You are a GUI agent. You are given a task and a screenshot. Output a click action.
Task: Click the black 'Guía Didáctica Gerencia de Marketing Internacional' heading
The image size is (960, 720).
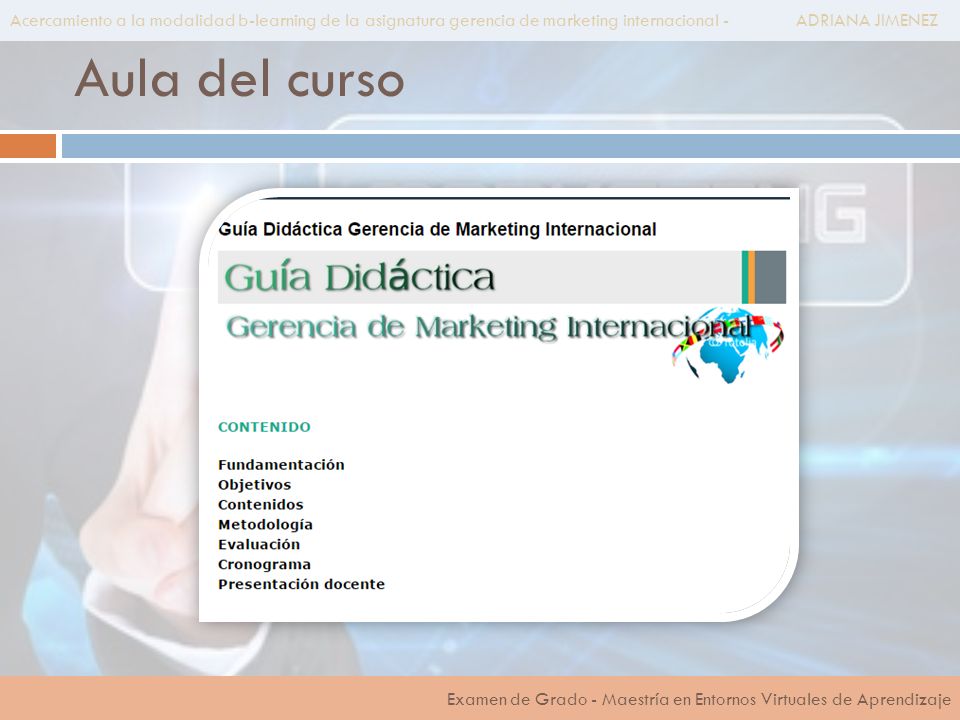[437, 230]
